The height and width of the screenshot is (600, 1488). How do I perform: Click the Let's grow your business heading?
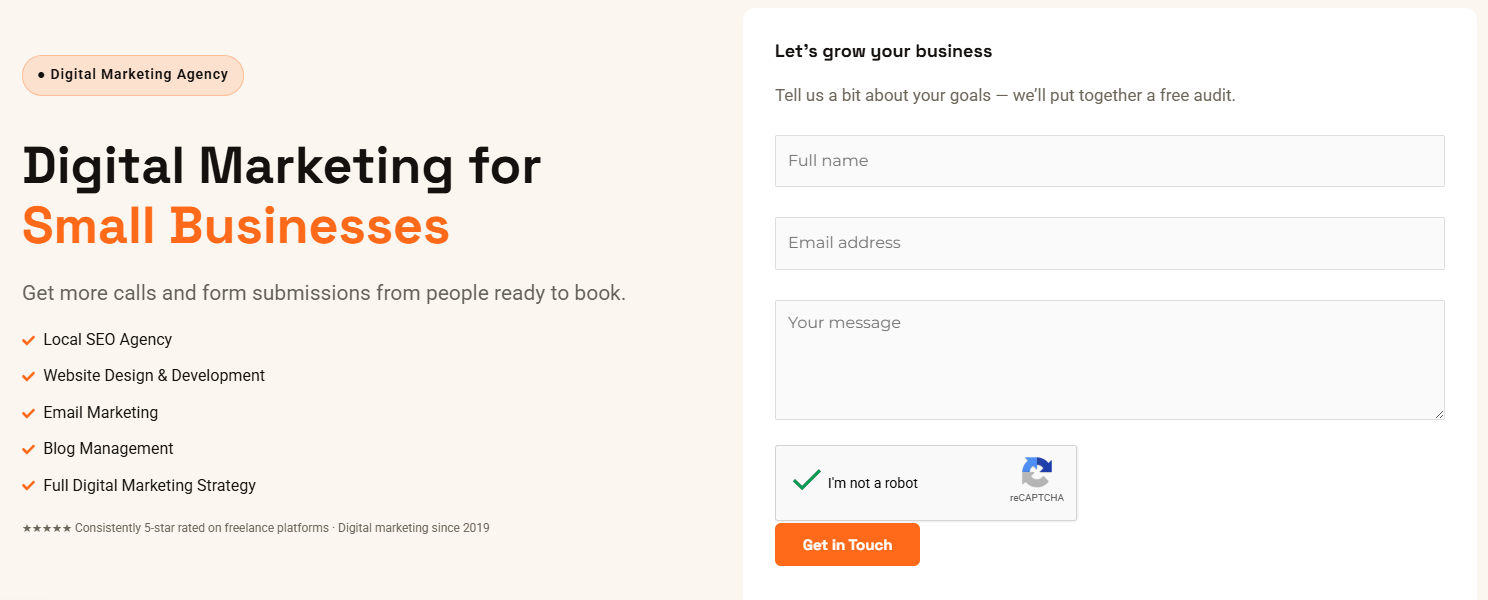pyautogui.click(x=883, y=51)
